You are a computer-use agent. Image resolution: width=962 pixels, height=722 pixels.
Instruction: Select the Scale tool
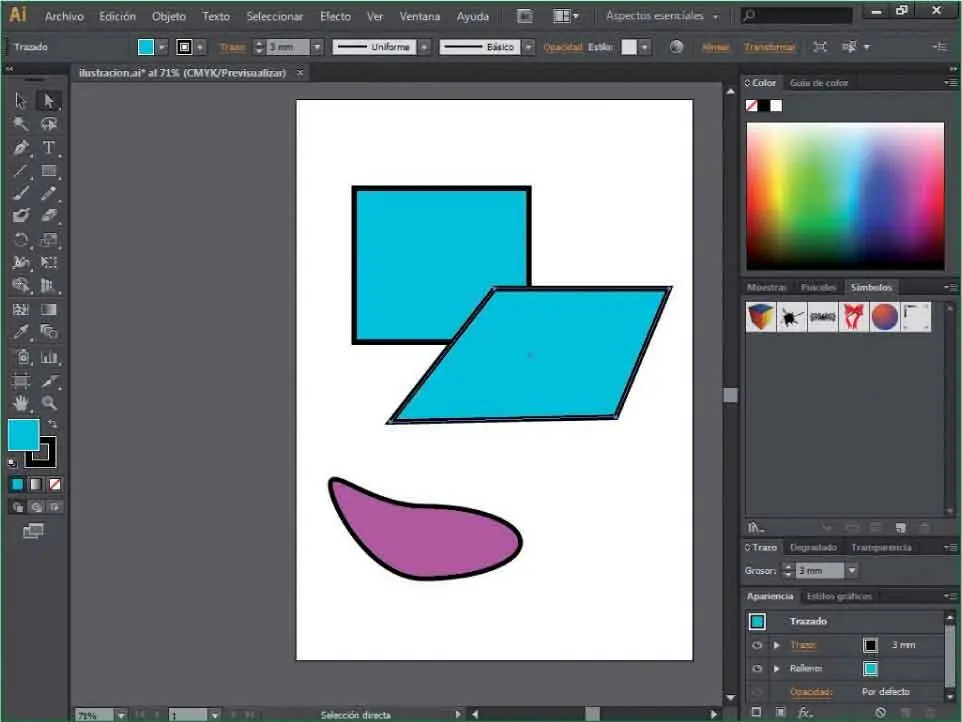(48, 239)
